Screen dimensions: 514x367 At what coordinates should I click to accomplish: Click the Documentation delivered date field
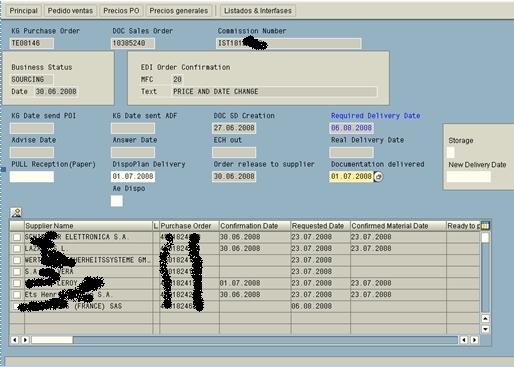tap(351, 176)
